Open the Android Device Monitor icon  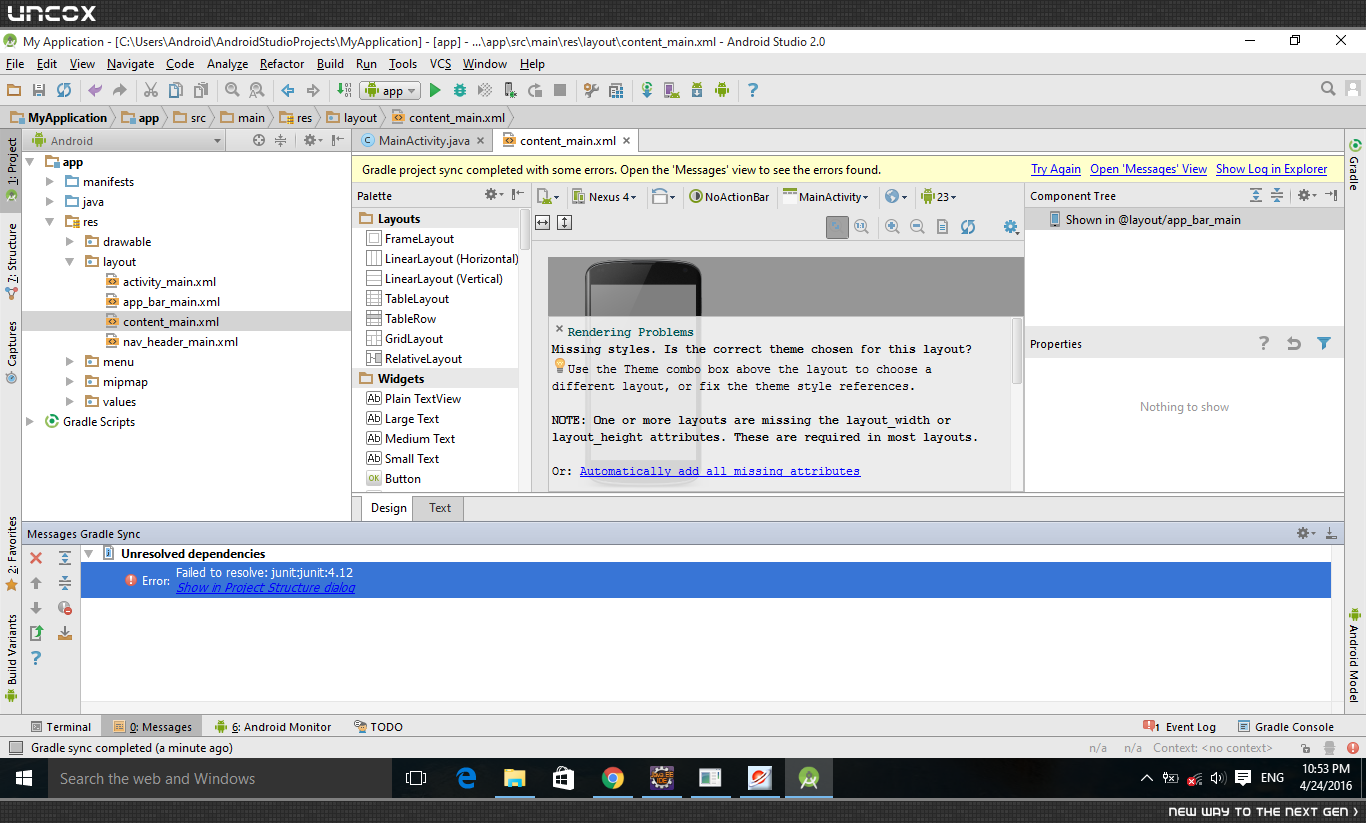pyautogui.click(x=722, y=90)
